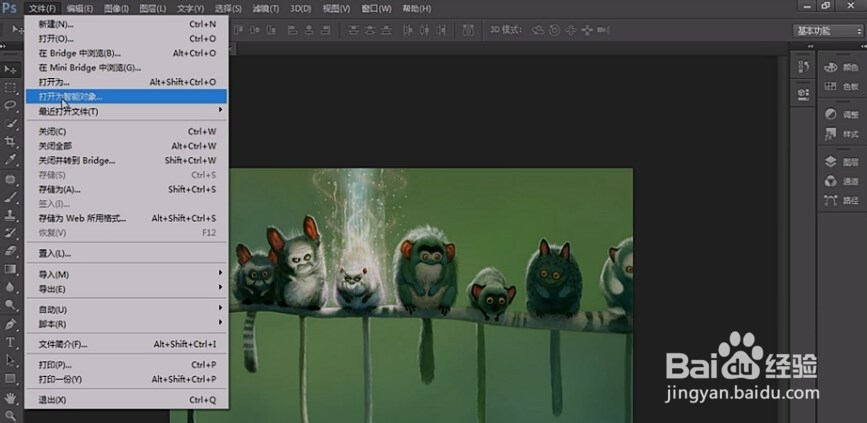Select the Dodge tool
Screen dimensions: 867x423
coord(10,304)
